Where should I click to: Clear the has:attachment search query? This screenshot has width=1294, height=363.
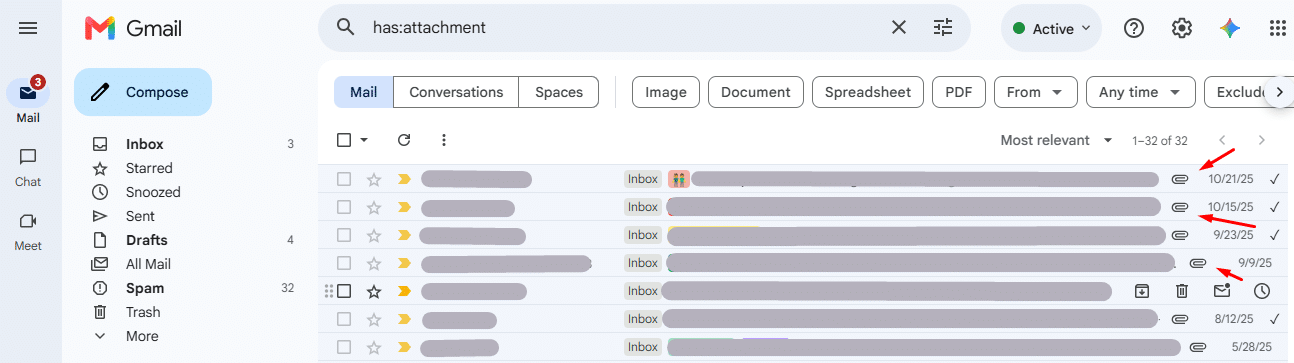[x=899, y=28]
